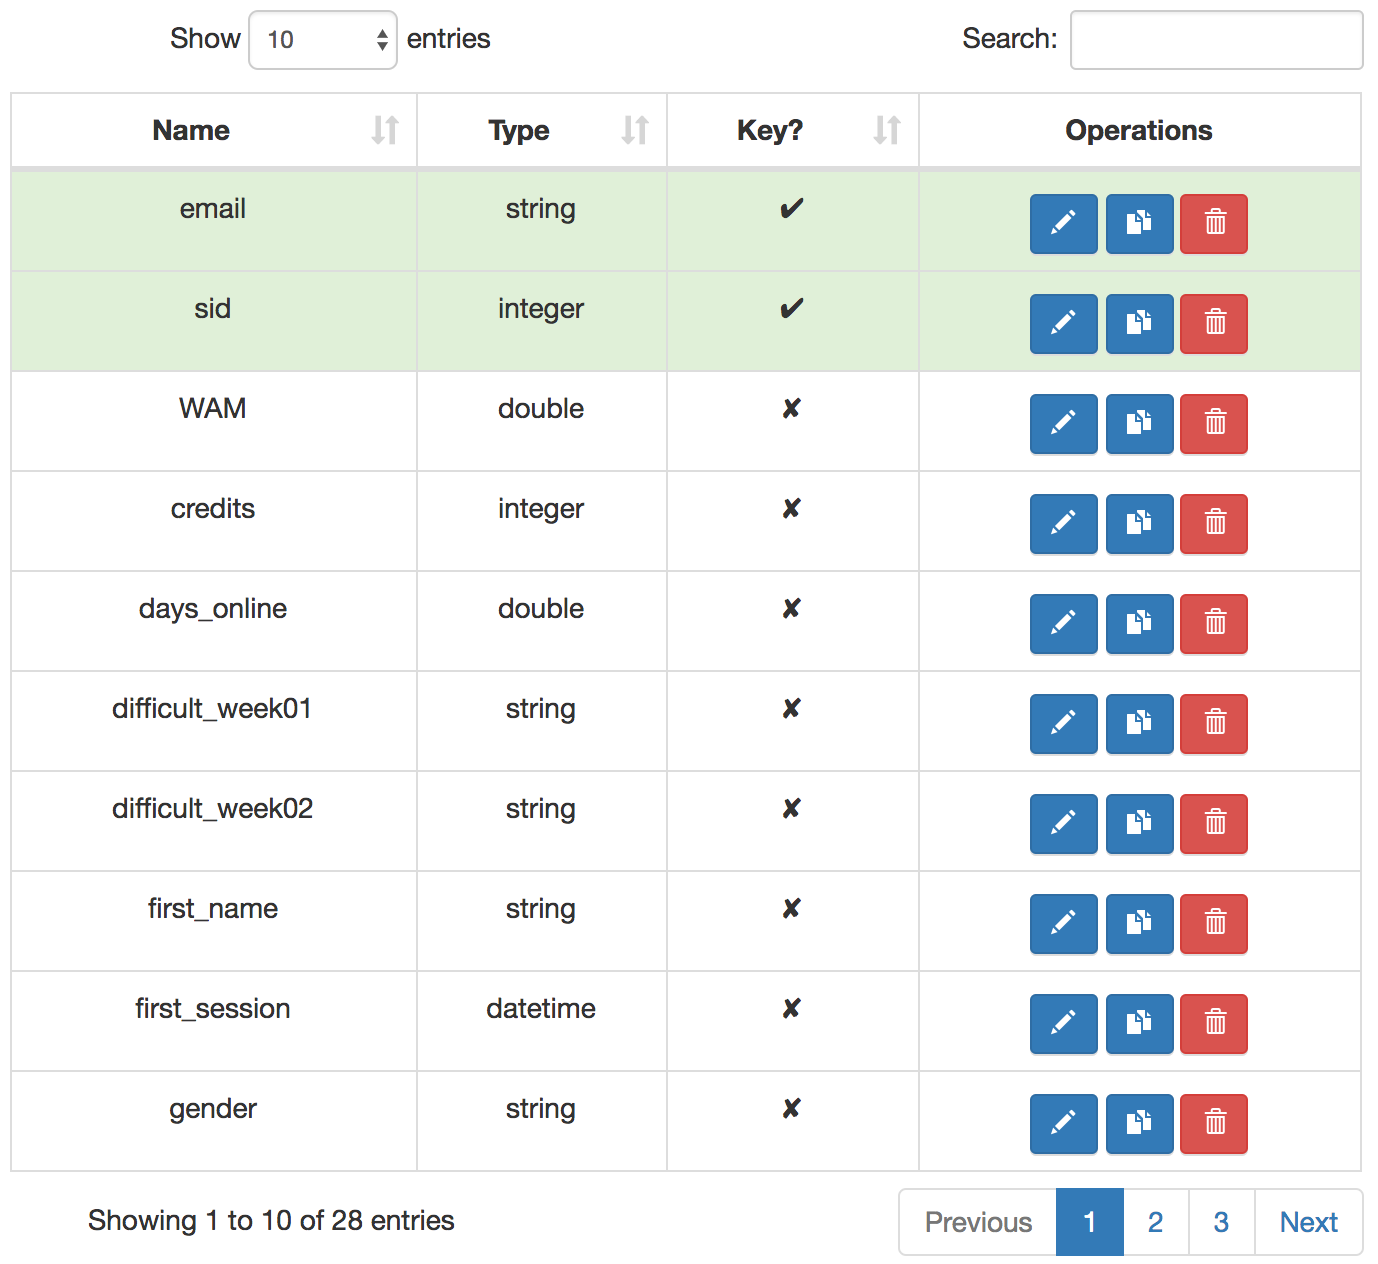Sort the table by Key? header

pyautogui.click(x=793, y=130)
